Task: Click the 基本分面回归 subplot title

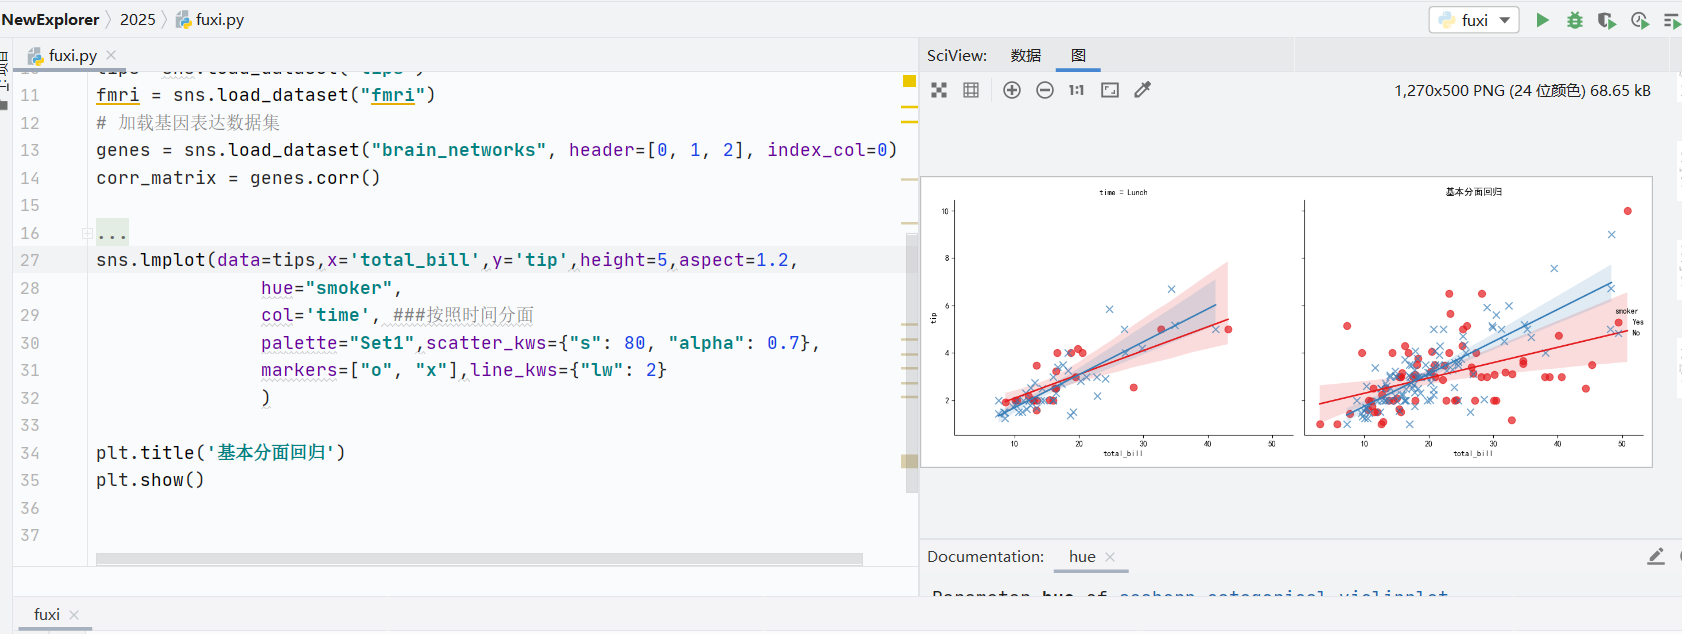Action: [x=1474, y=191]
